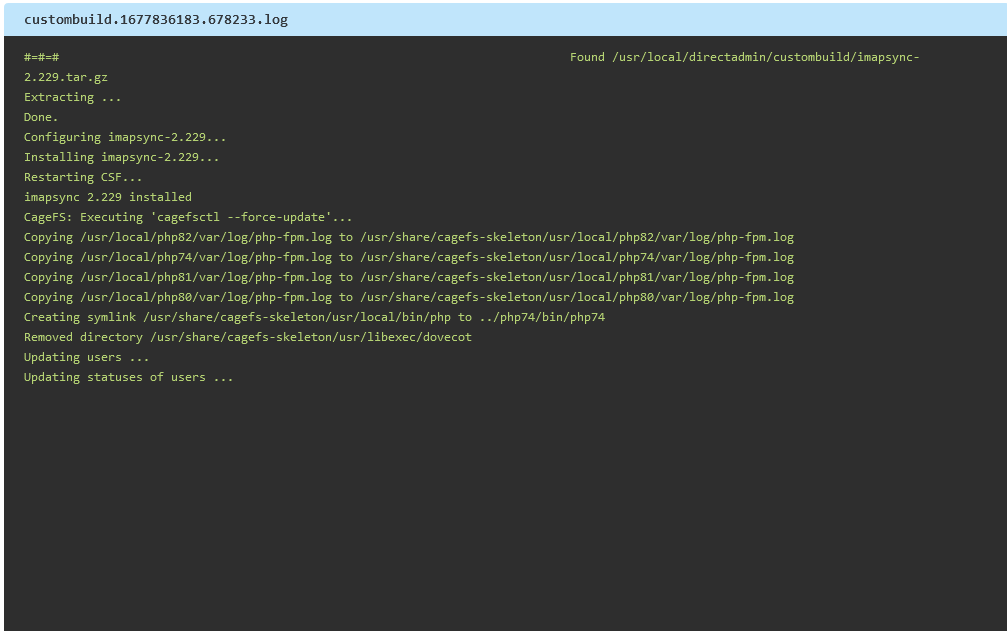Click the line copying php81 php-fpm.log
This screenshot has width=1007, height=631.
tap(409, 277)
